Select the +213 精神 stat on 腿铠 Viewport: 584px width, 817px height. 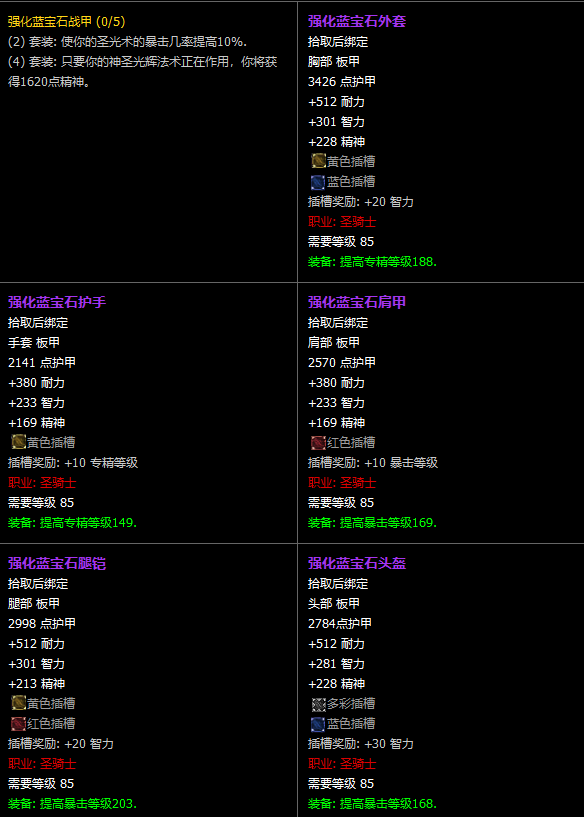[36, 684]
